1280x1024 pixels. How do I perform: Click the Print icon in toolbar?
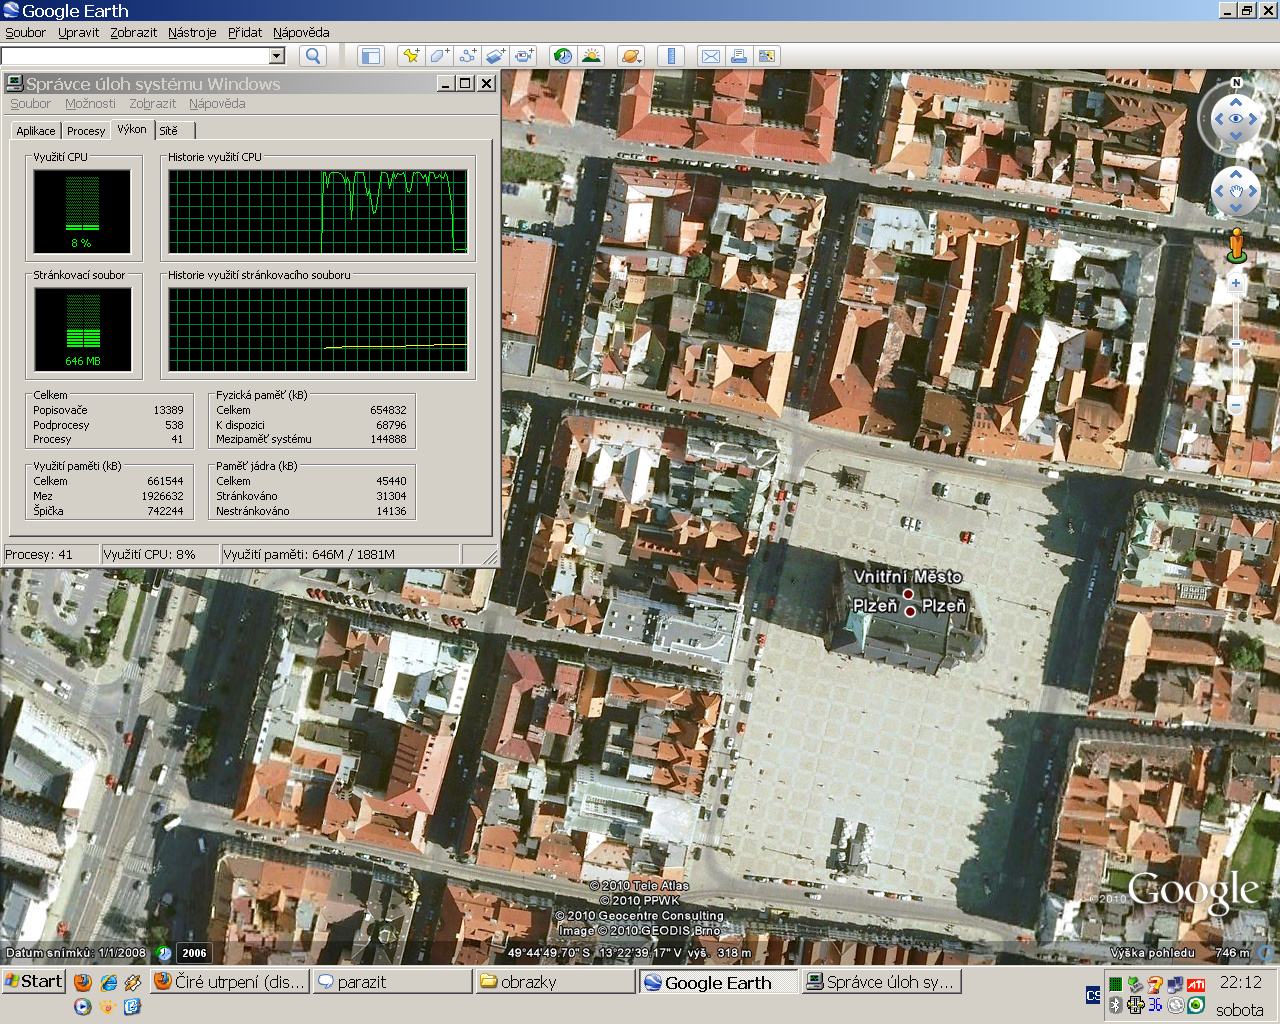pos(738,56)
